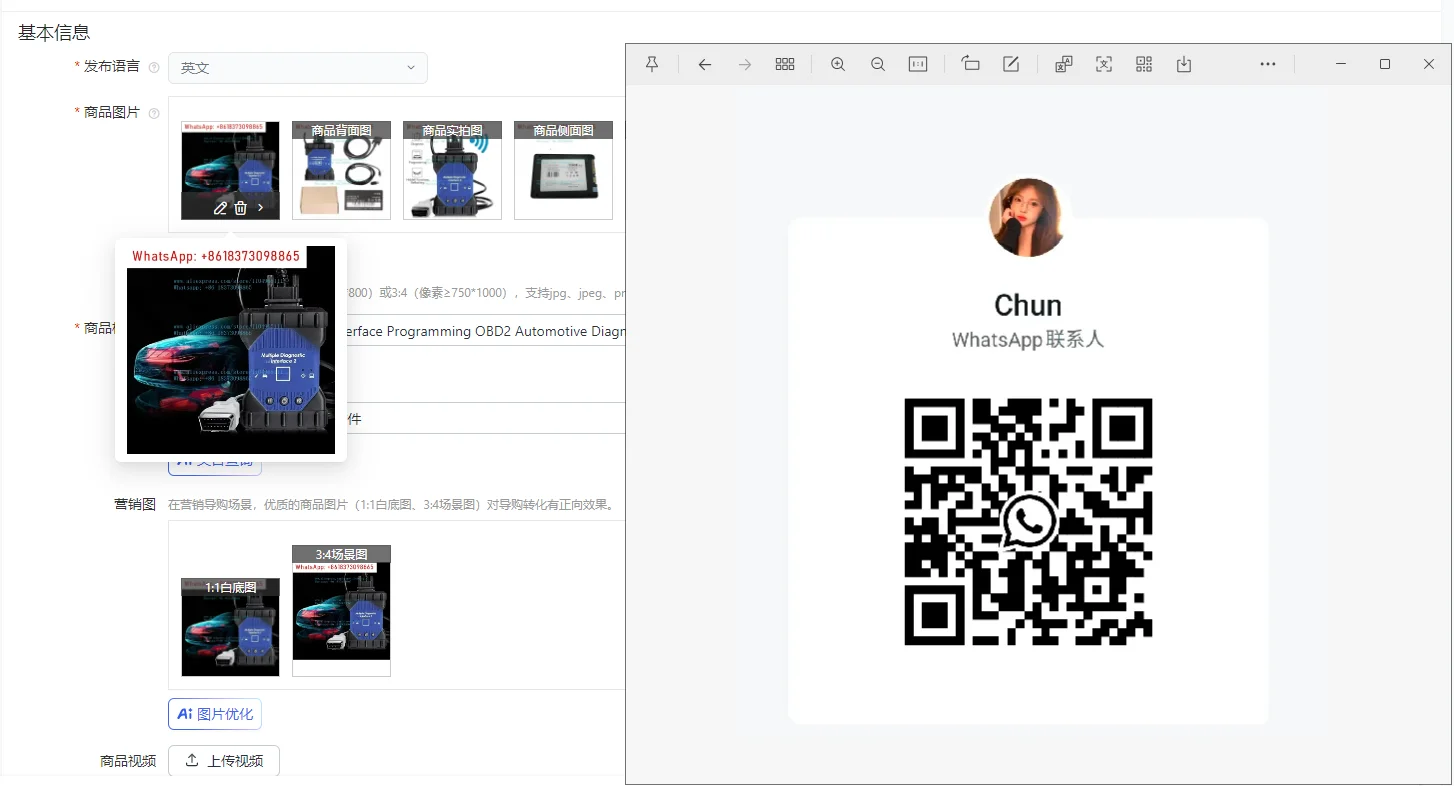Minimize the image viewer window

tap(1341, 64)
